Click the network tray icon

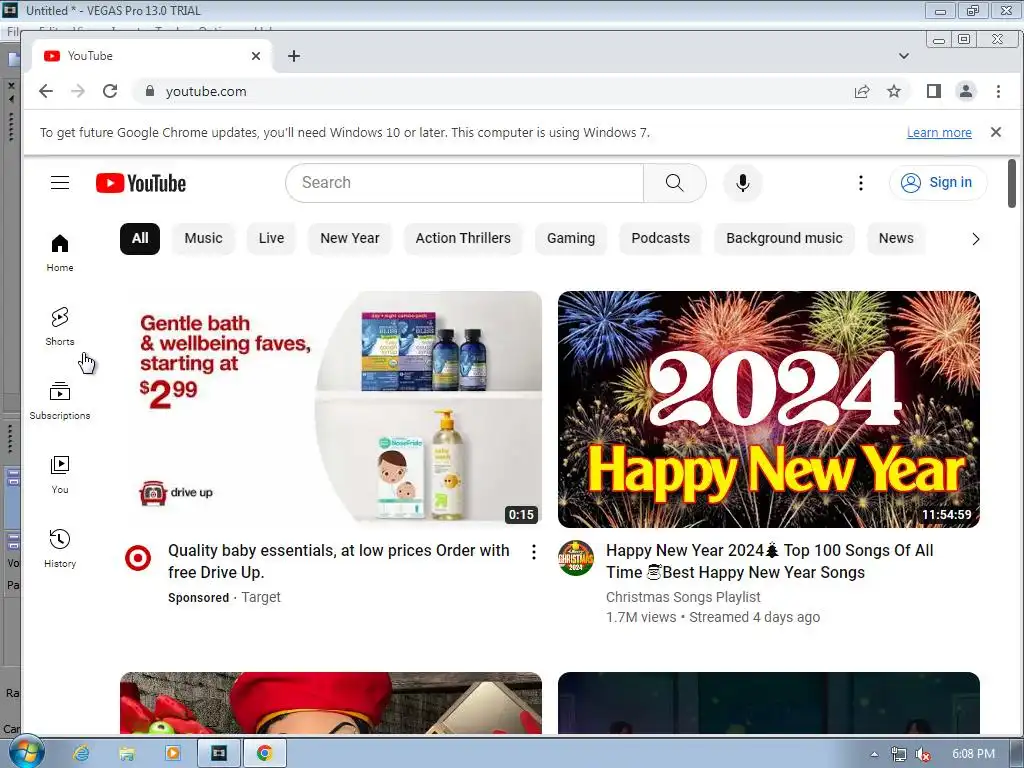899,754
